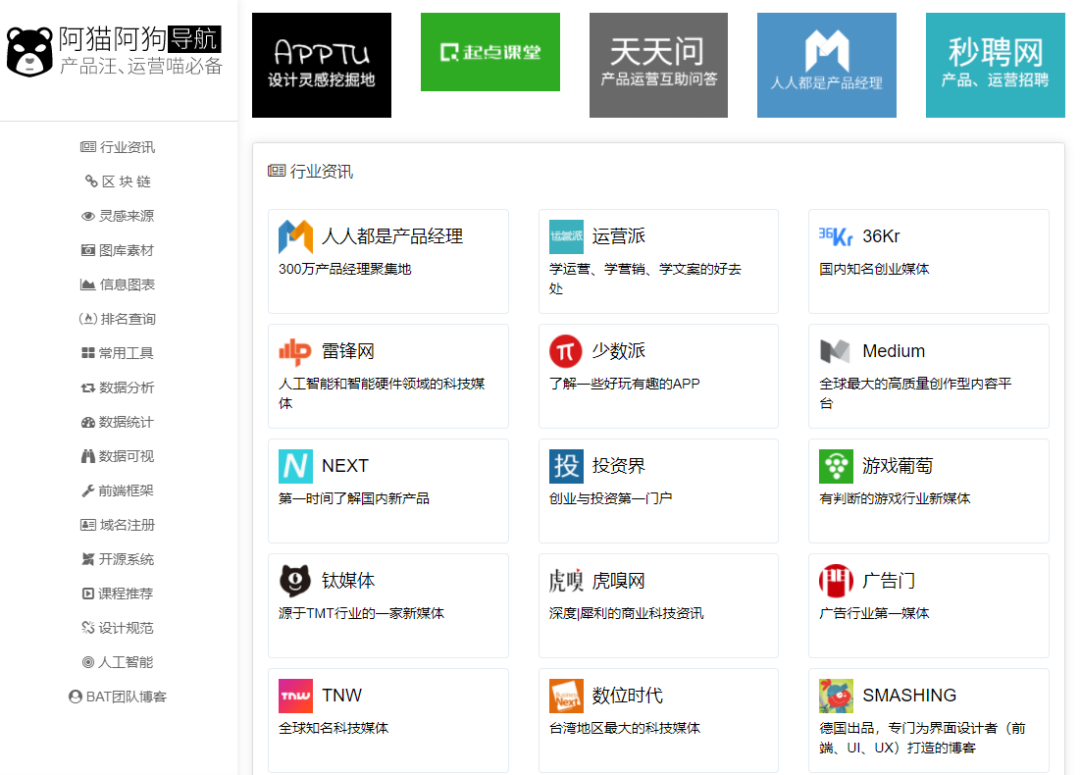Click '300万产品经理聚集地' description text
Image resolution: width=1080 pixels, height=775 pixels.
(x=344, y=269)
